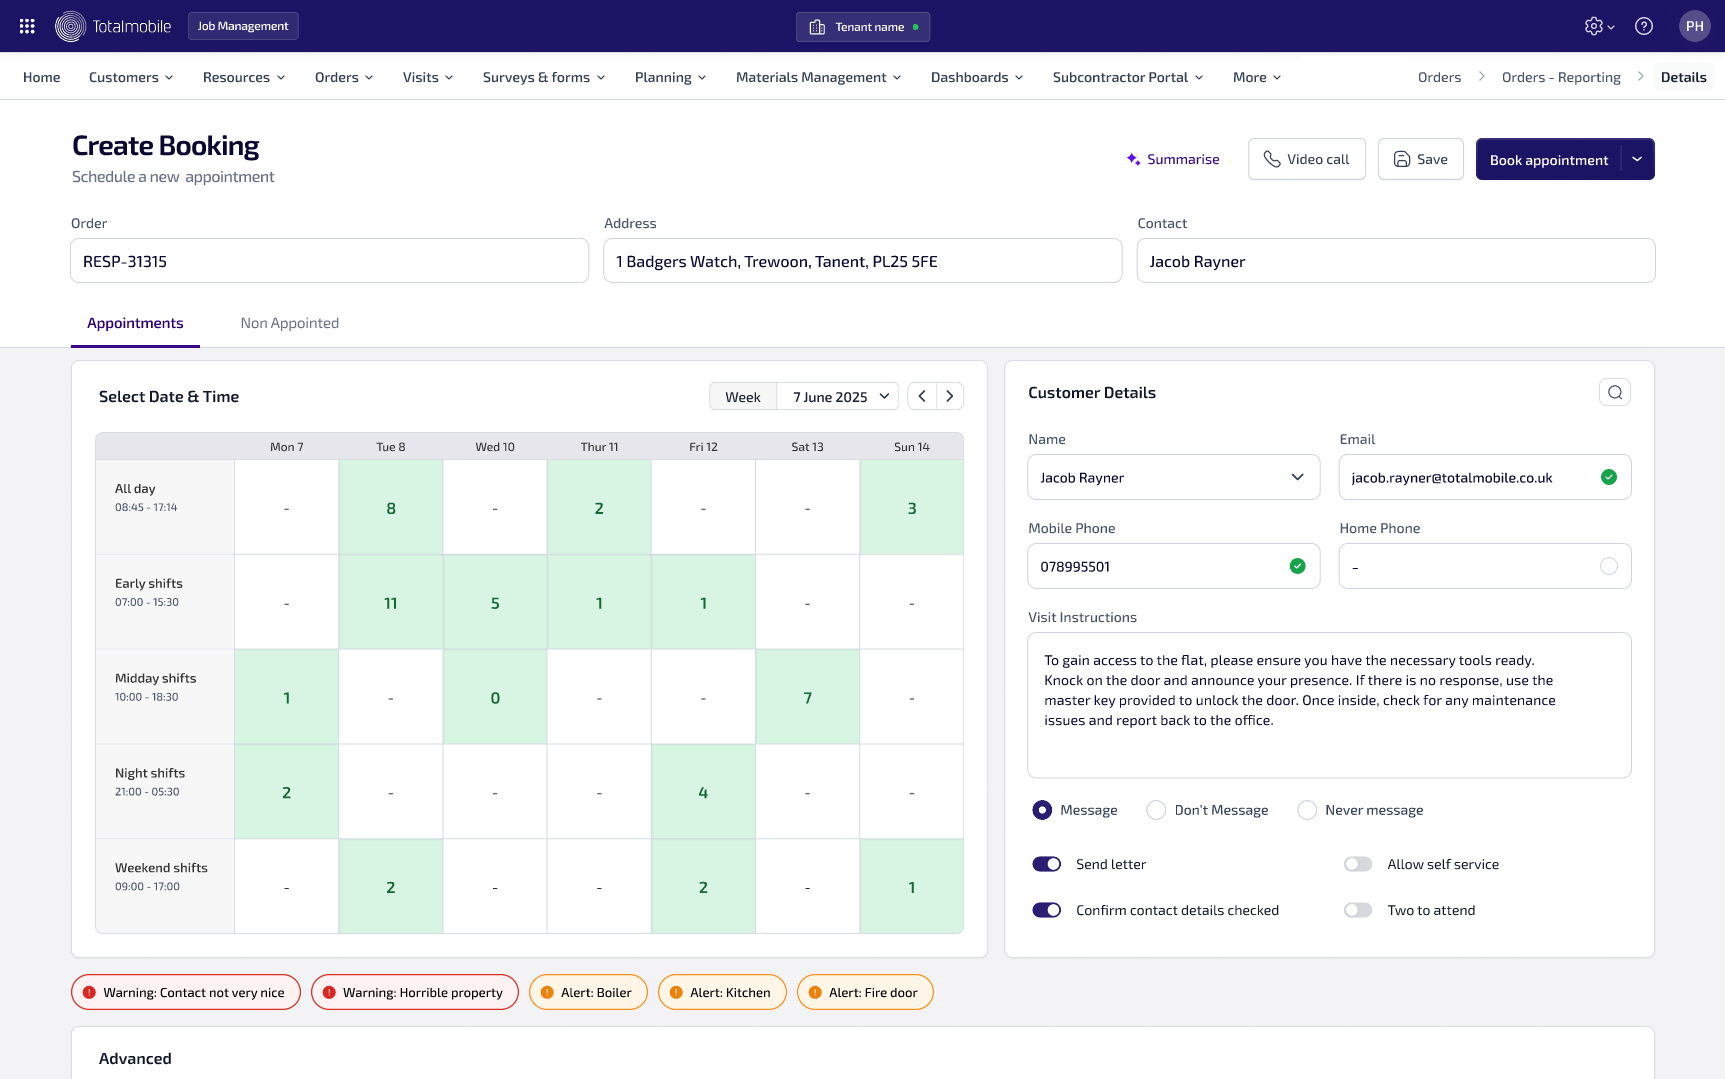Screen dimensions: 1725x1079
Task: Select the Don't Message radio button
Action: tap(1156, 810)
